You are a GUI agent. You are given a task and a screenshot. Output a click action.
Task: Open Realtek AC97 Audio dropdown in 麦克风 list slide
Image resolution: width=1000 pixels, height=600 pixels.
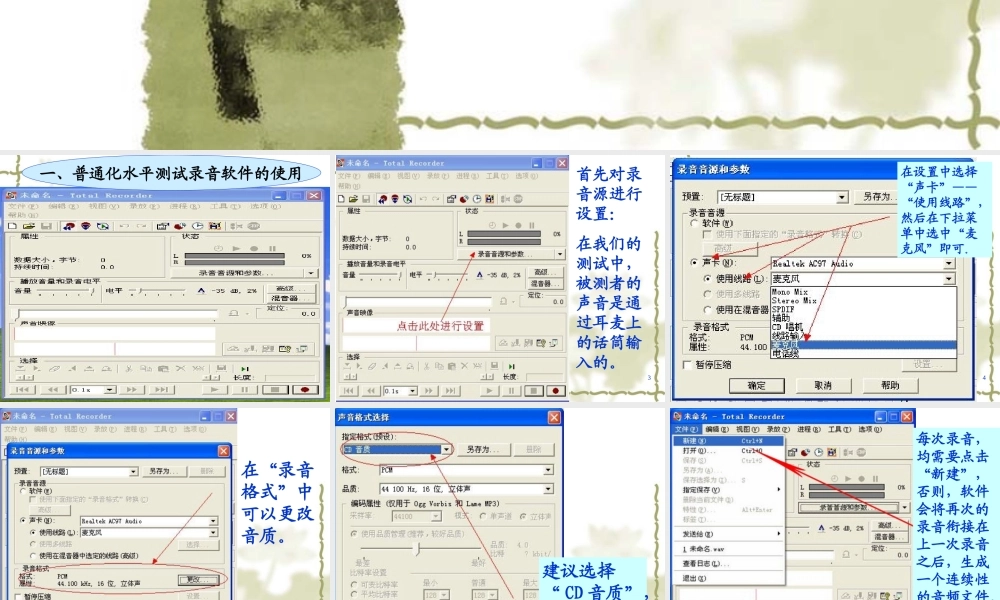(949, 263)
